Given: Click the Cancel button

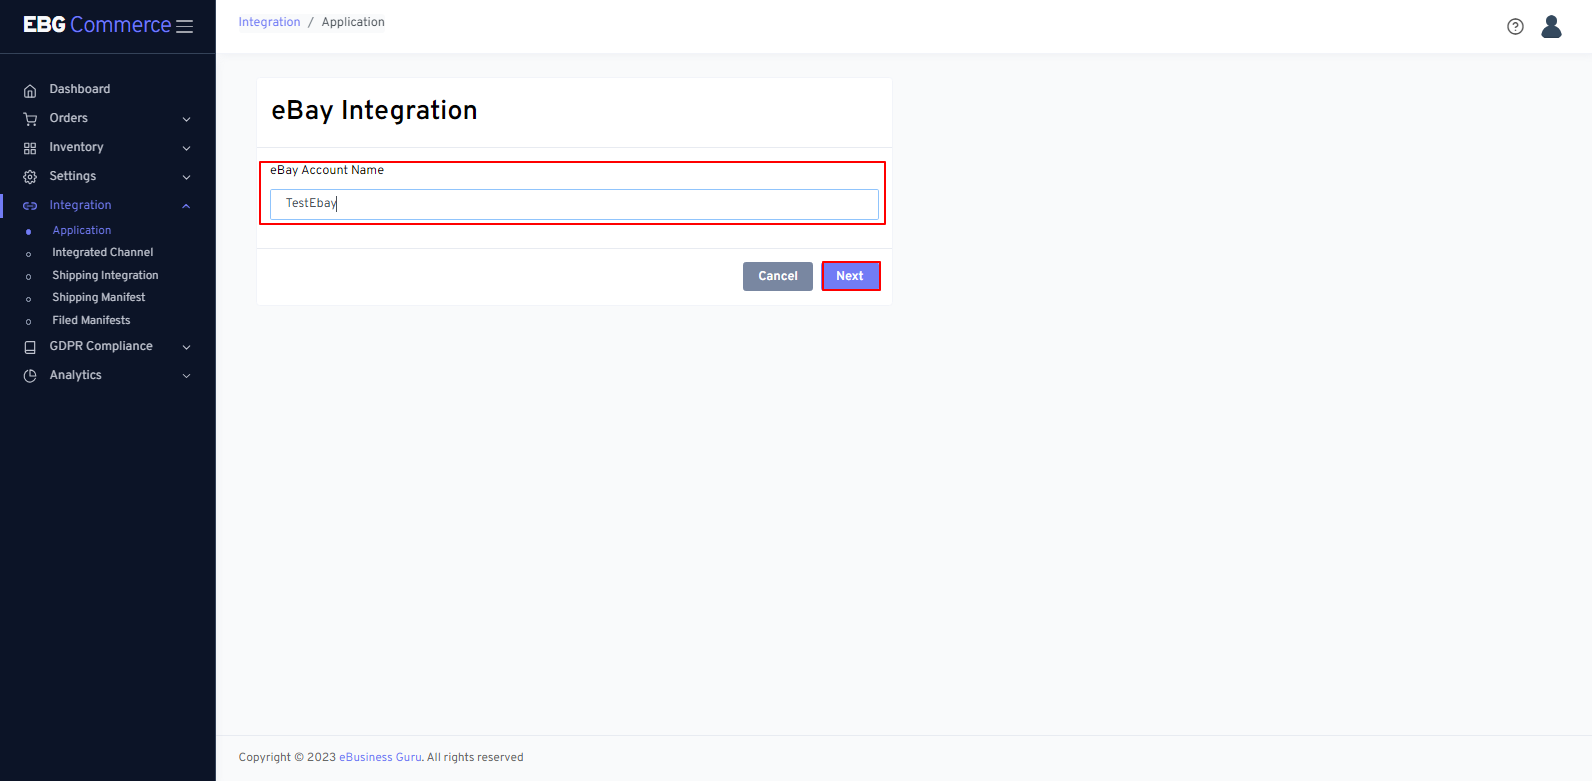Looking at the screenshot, I should (777, 276).
